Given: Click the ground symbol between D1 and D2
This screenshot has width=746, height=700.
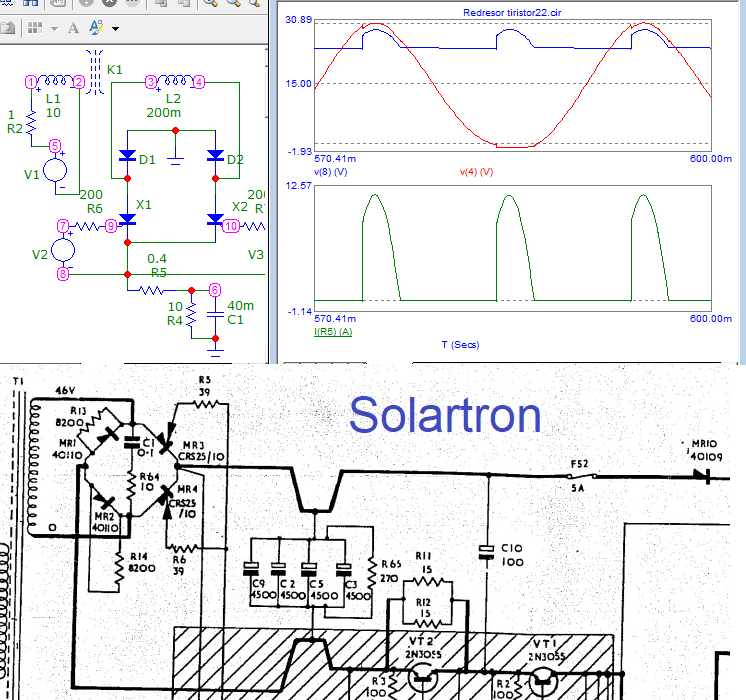Looking at the screenshot, I should [176, 161].
